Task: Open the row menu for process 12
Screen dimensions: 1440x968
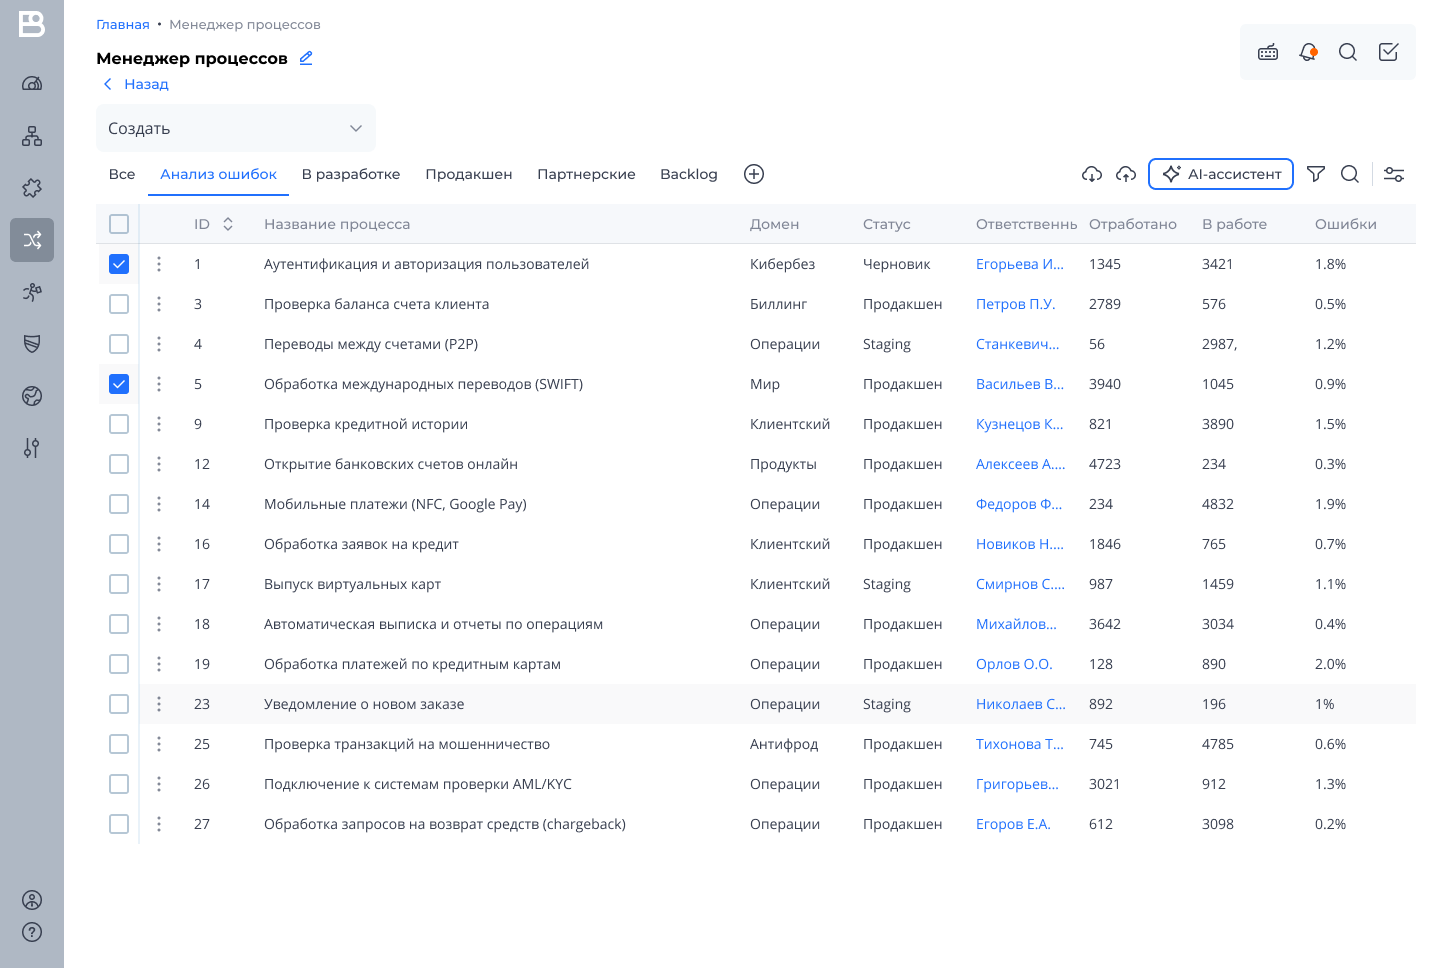Action: 159,464
